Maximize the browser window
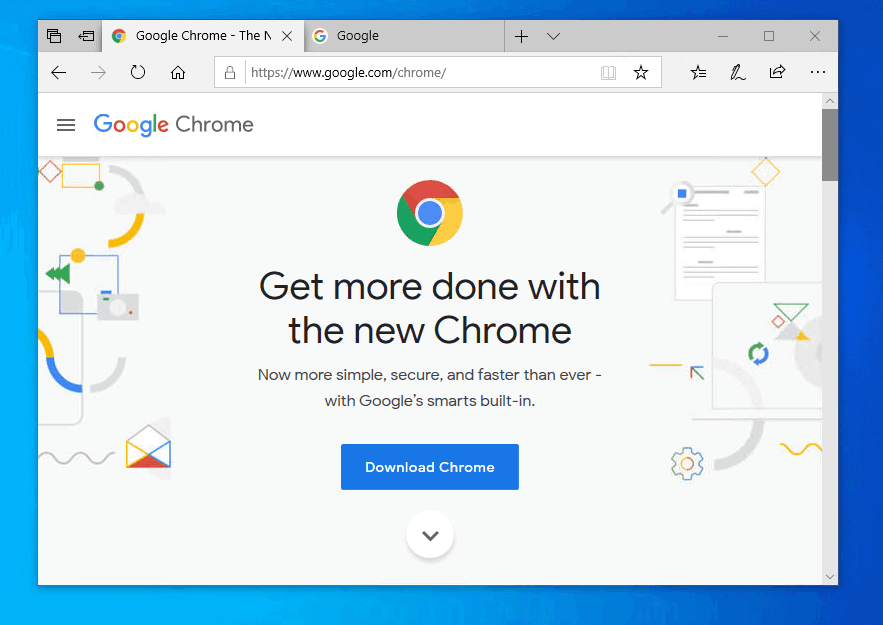This screenshot has width=883, height=625. tap(769, 36)
